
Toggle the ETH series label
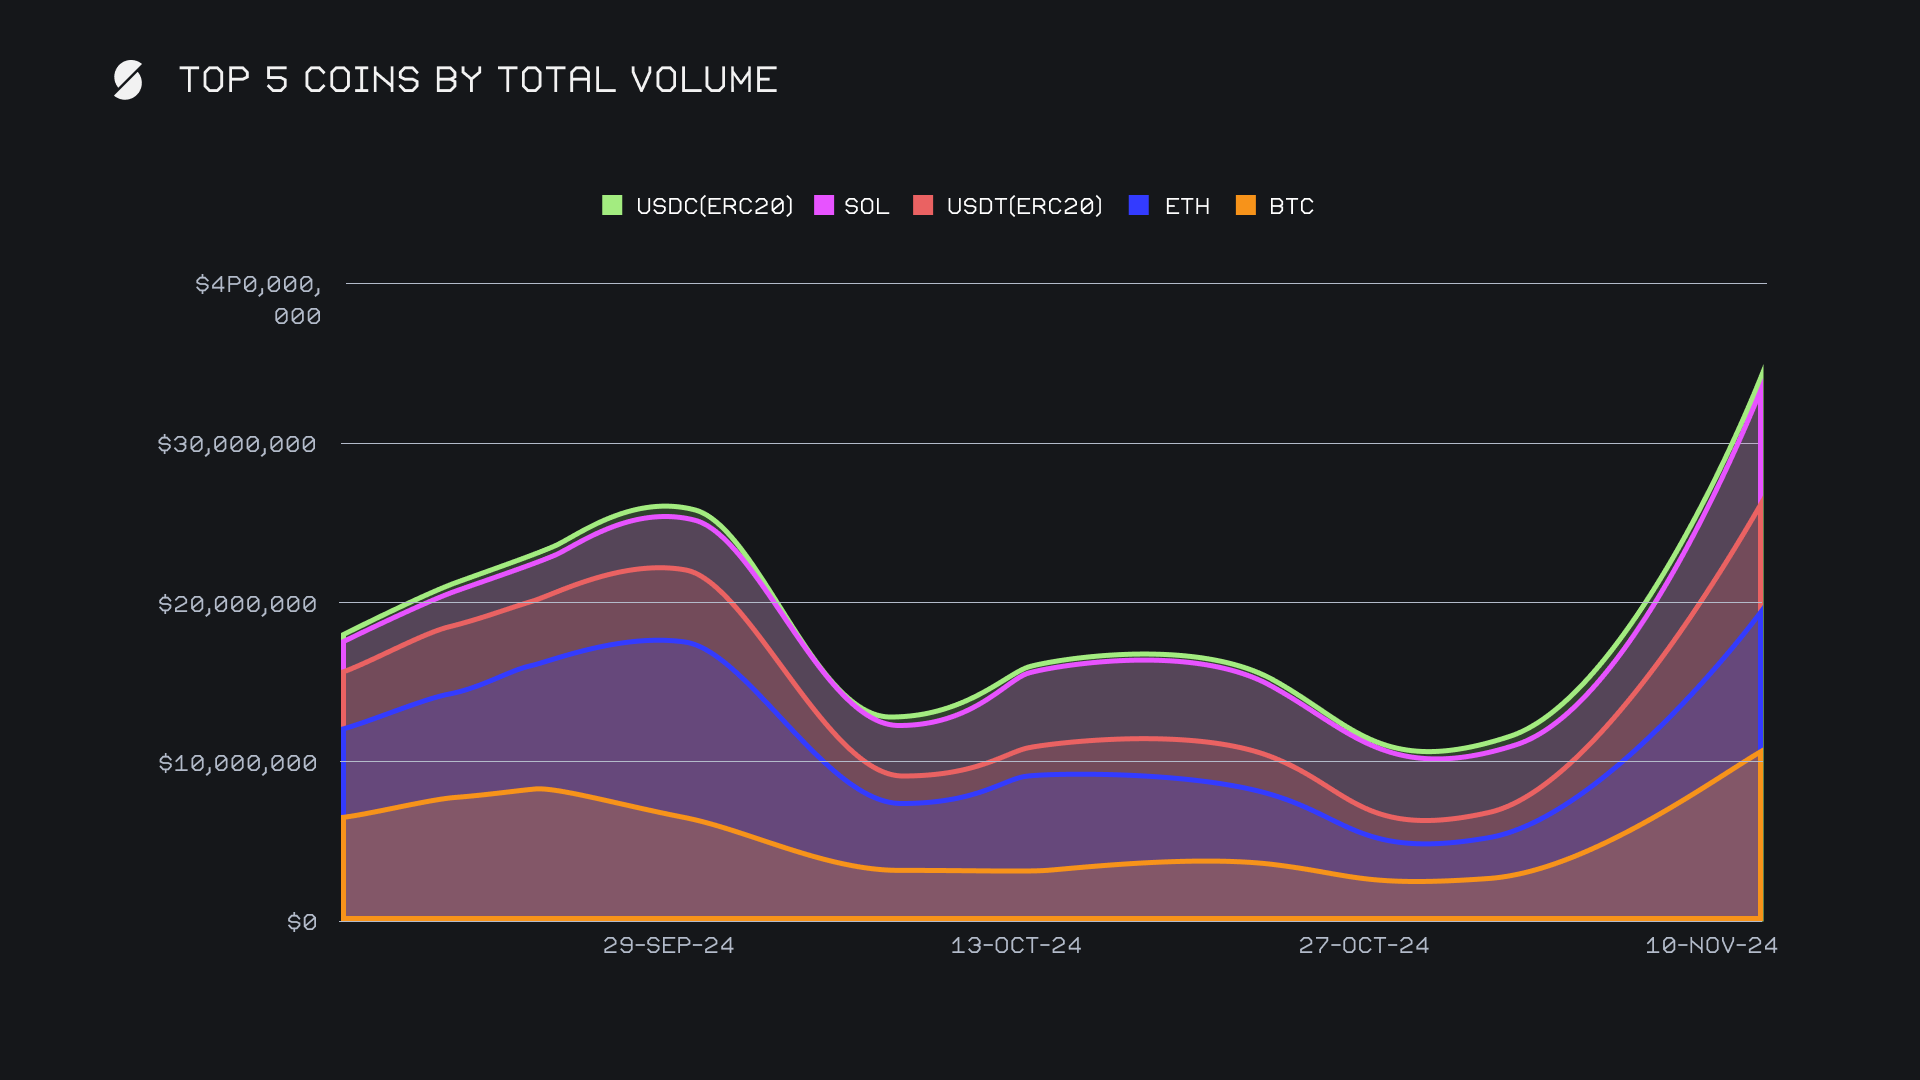(x=1187, y=206)
